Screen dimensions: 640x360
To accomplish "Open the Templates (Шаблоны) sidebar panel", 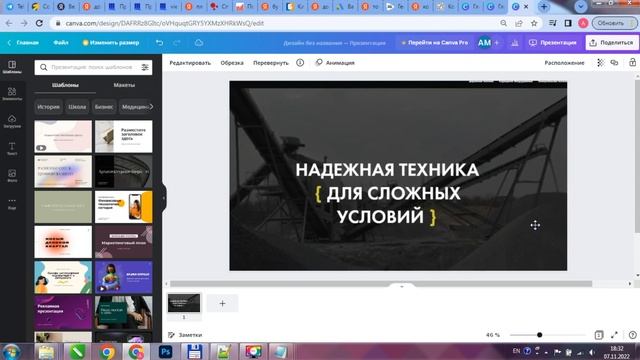I will pos(12,67).
